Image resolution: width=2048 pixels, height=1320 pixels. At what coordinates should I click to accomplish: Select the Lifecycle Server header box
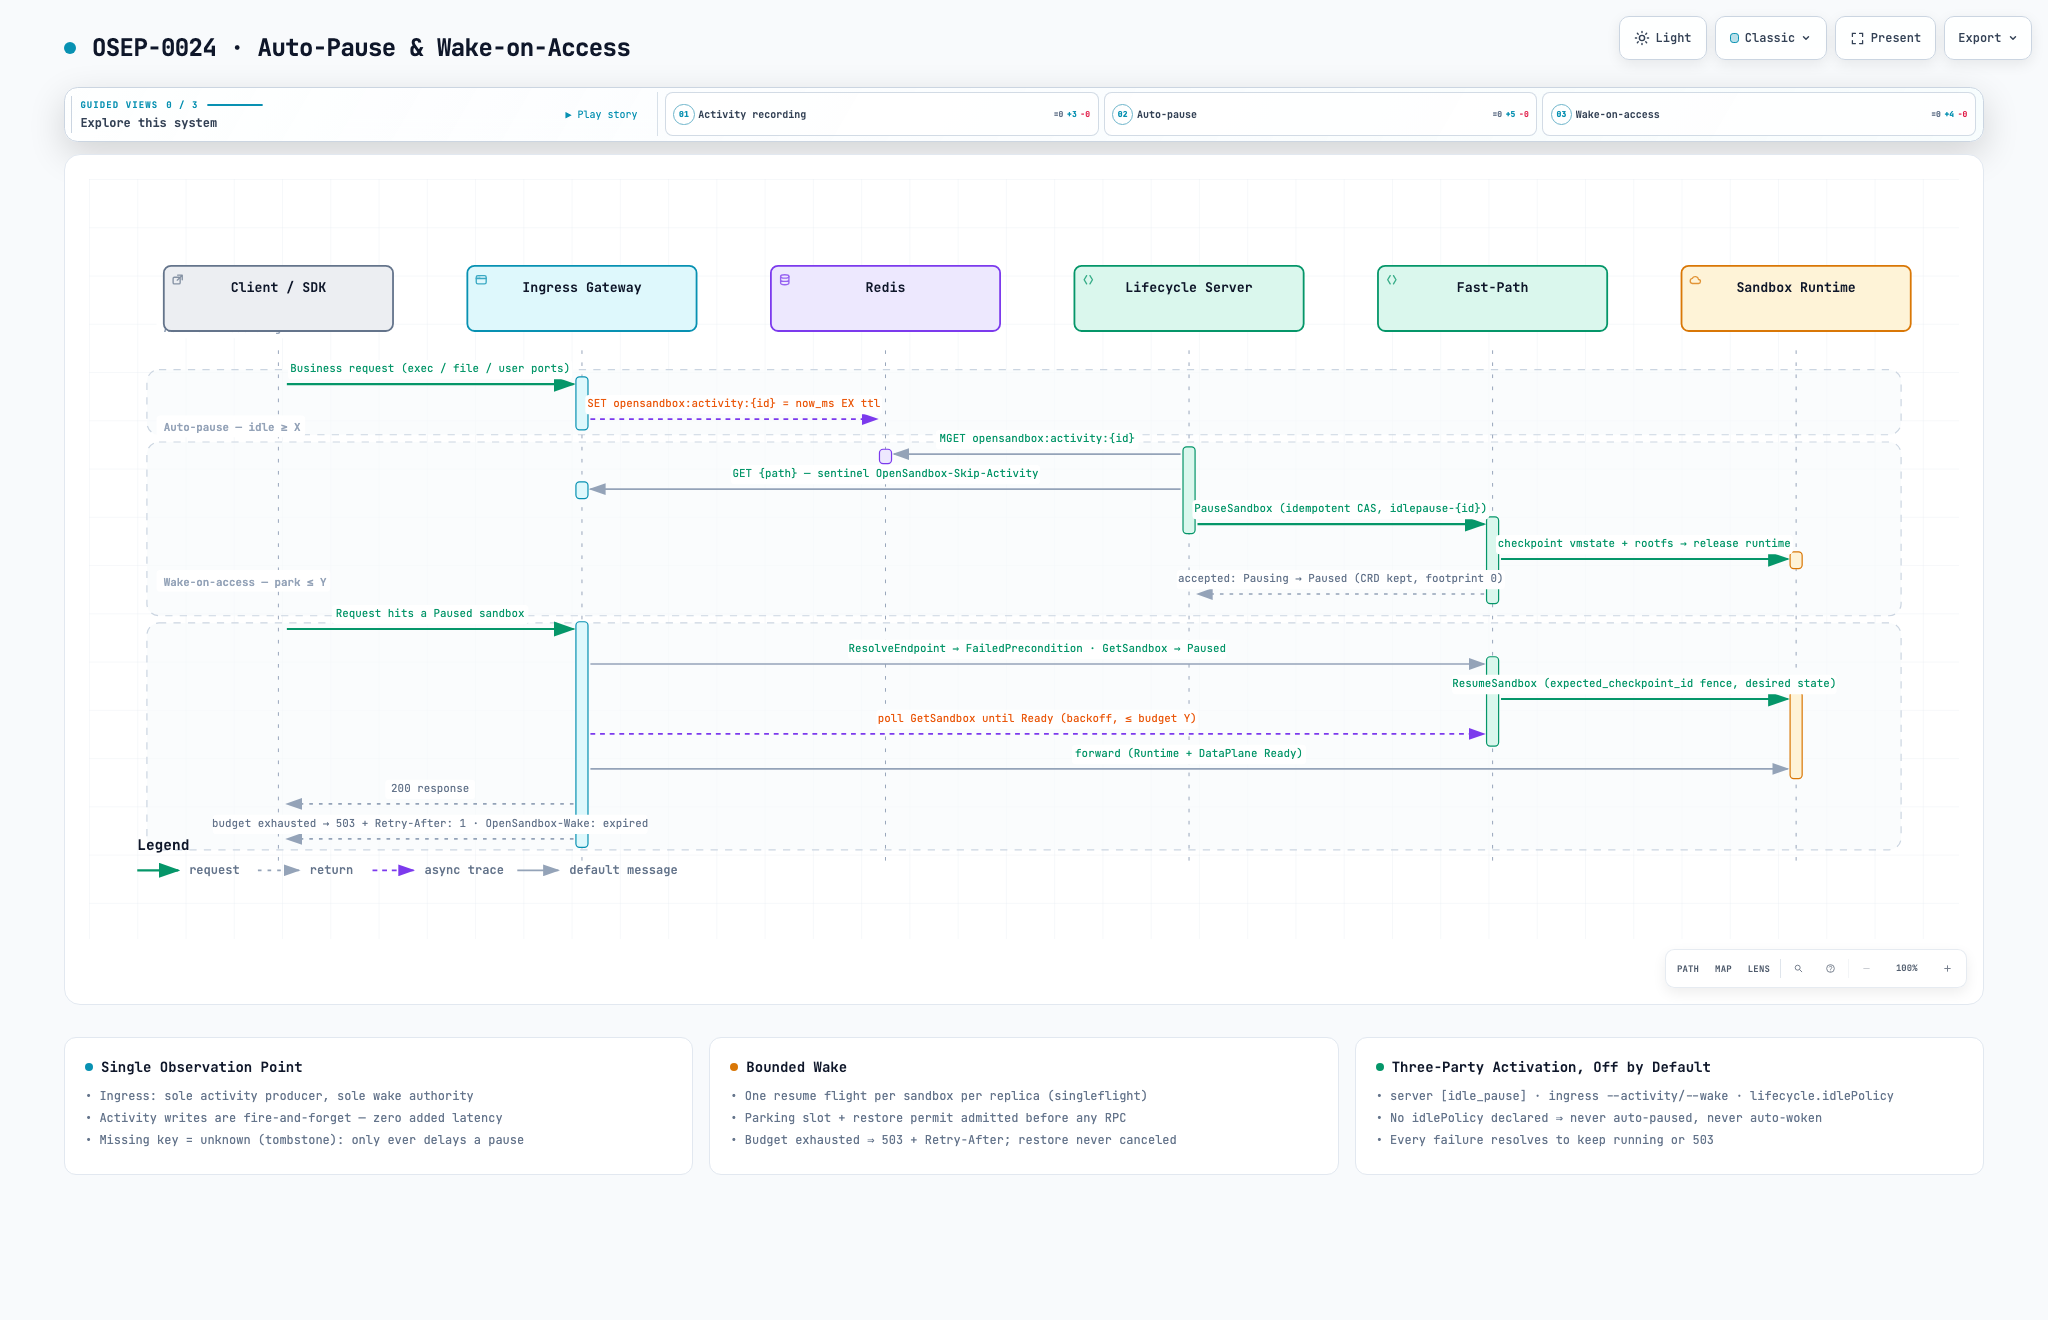coord(1189,298)
